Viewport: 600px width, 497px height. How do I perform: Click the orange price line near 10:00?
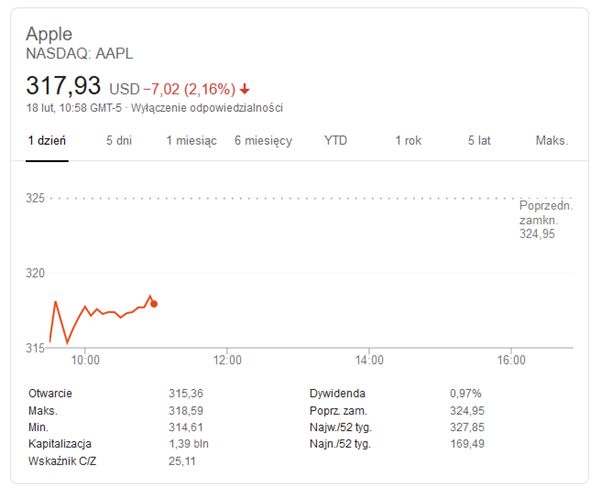85,308
